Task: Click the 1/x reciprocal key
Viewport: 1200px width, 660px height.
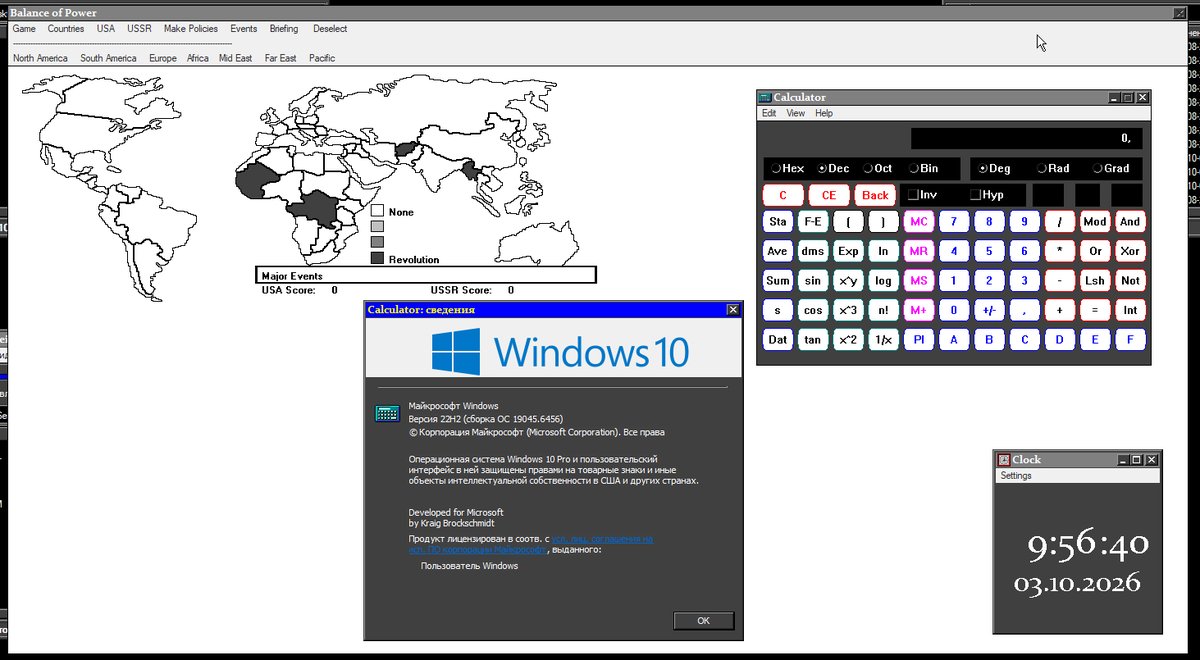Action: pos(884,340)
